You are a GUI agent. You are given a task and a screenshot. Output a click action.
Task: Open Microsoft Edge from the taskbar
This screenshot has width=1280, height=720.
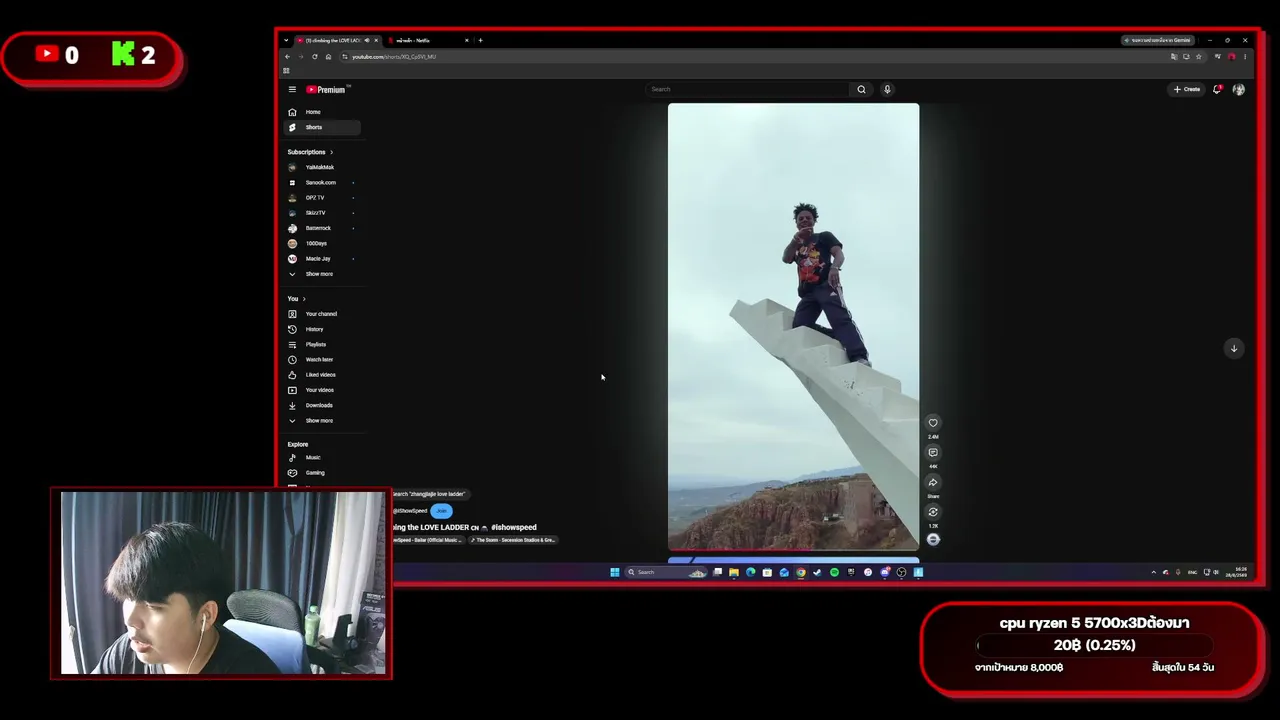tap(751, 572)
